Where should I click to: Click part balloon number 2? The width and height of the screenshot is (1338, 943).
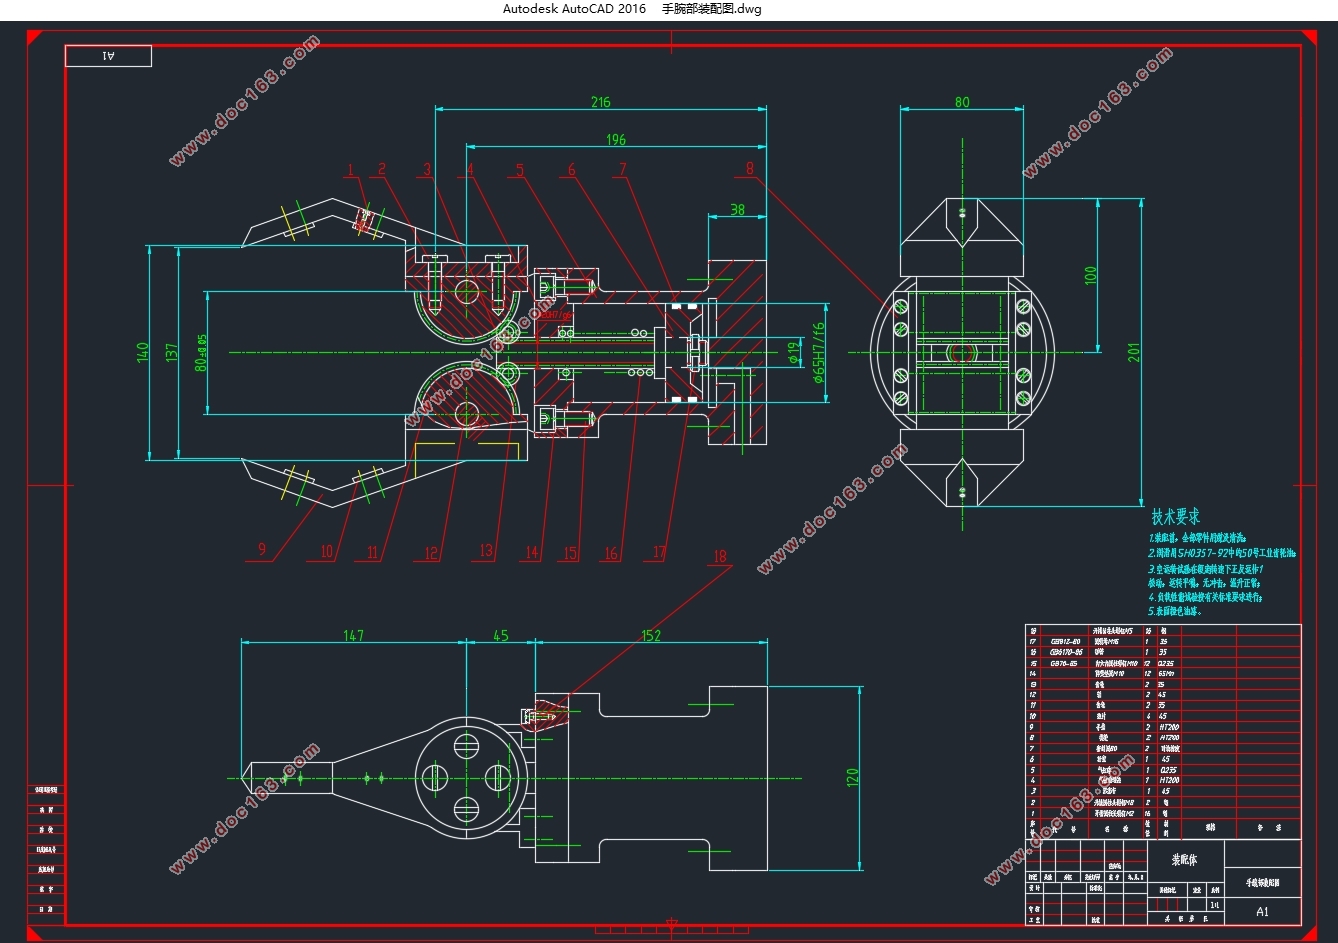click(x=381, y=170)
